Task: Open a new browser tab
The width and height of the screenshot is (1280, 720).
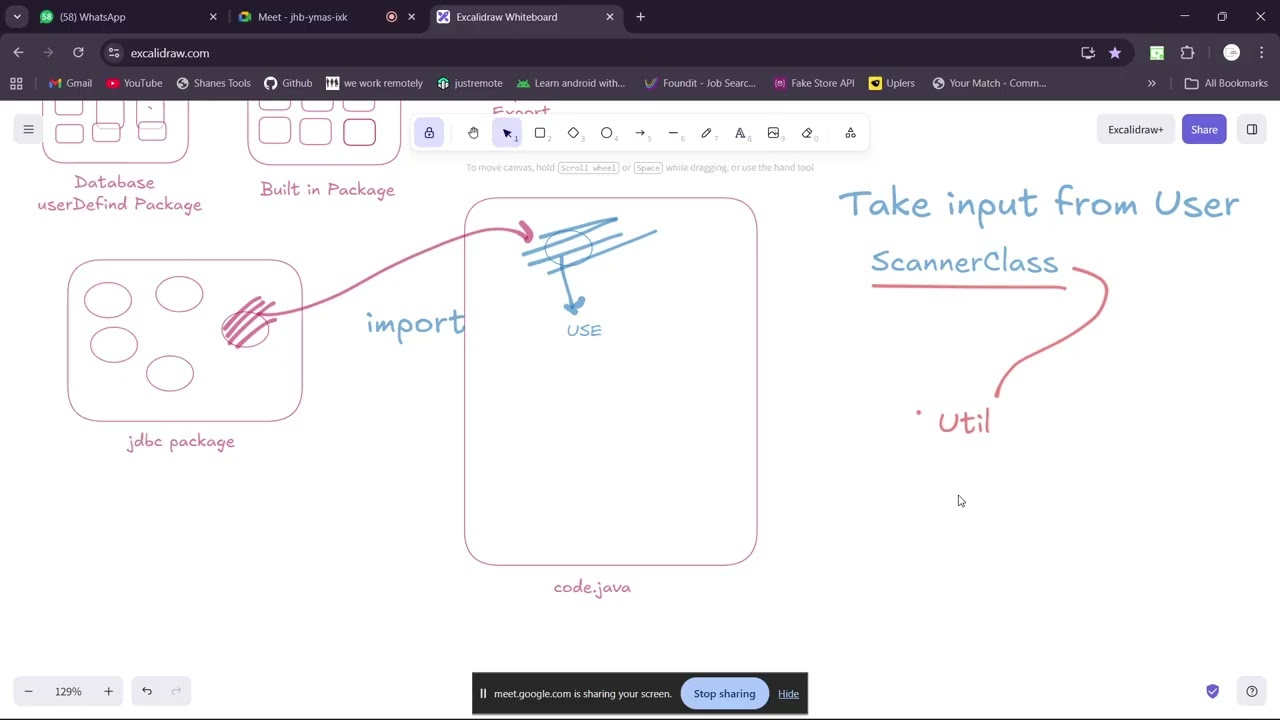Action: click(640, 17)
